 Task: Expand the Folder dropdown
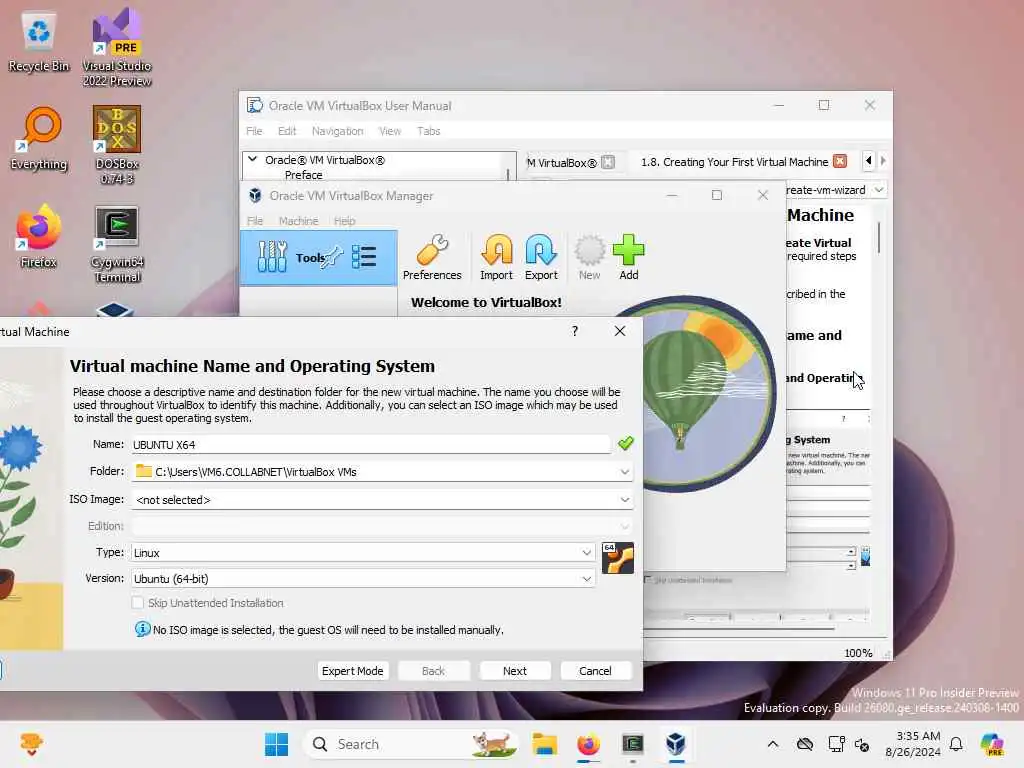pos(624,472)
